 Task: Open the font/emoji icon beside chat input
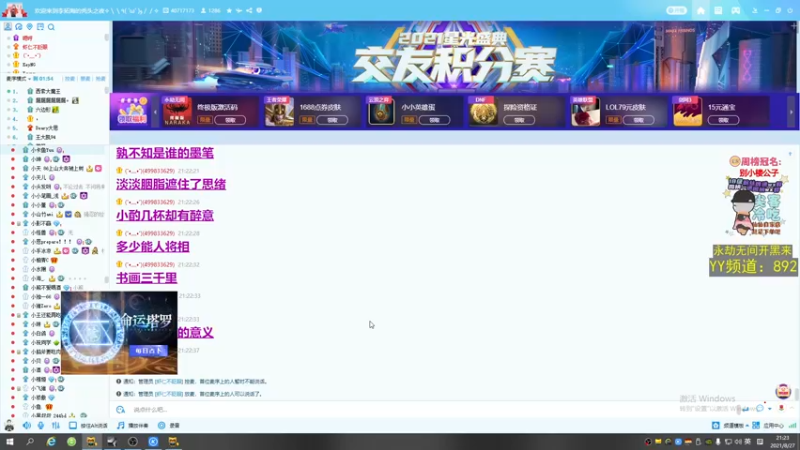120,410
